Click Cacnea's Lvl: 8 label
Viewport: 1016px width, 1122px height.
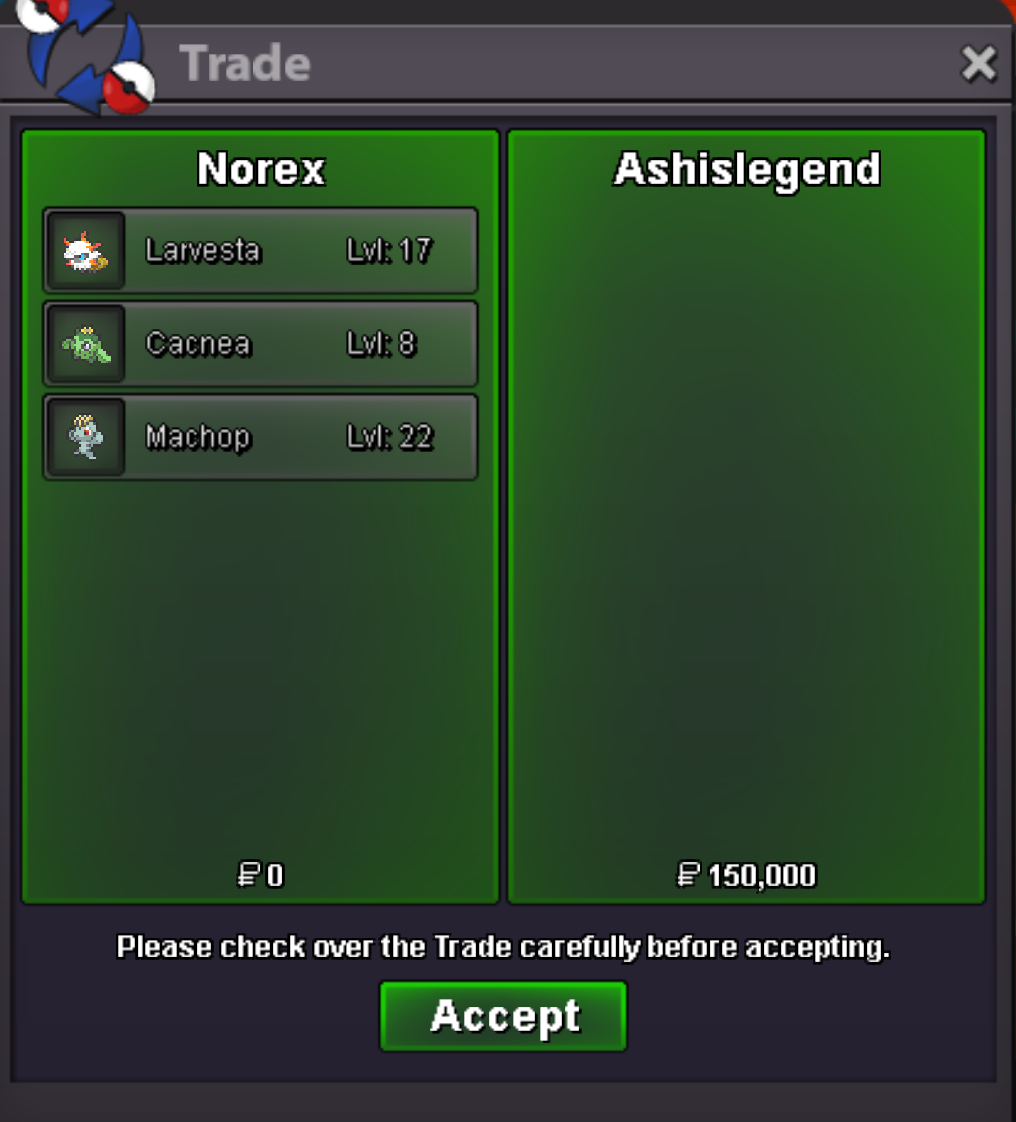coord(381,344)
